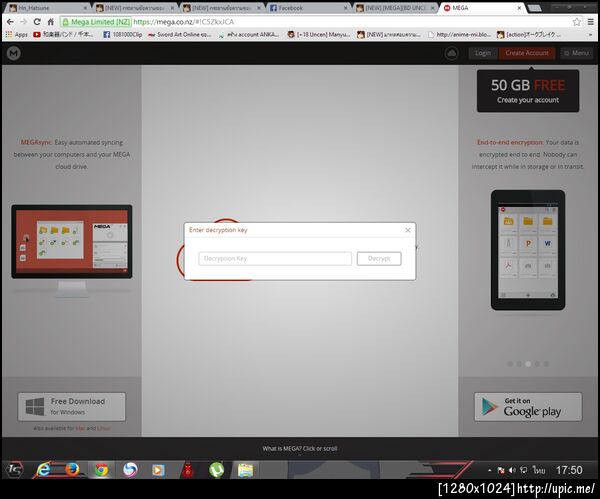Click the 50 GB FREE create account box
Viewport: 600px width, 499px height.
(x=528, y=91)
